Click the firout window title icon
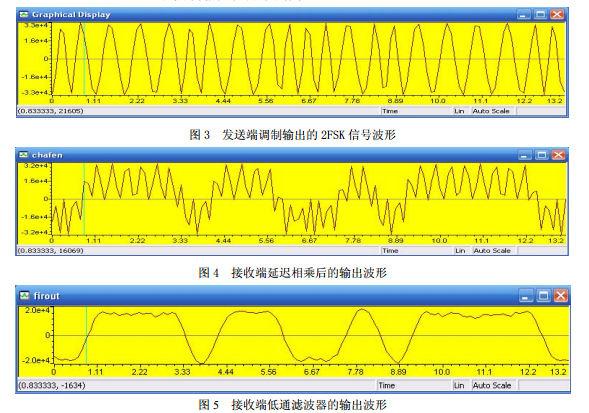The image size is (589, 413). coord(24,296)
